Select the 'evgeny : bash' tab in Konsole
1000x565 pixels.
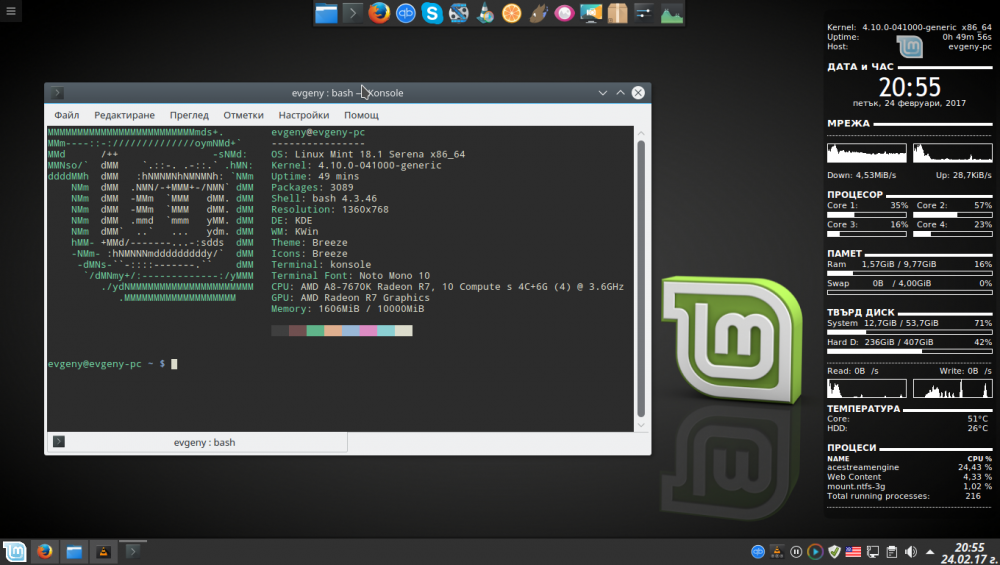(197, 442)
